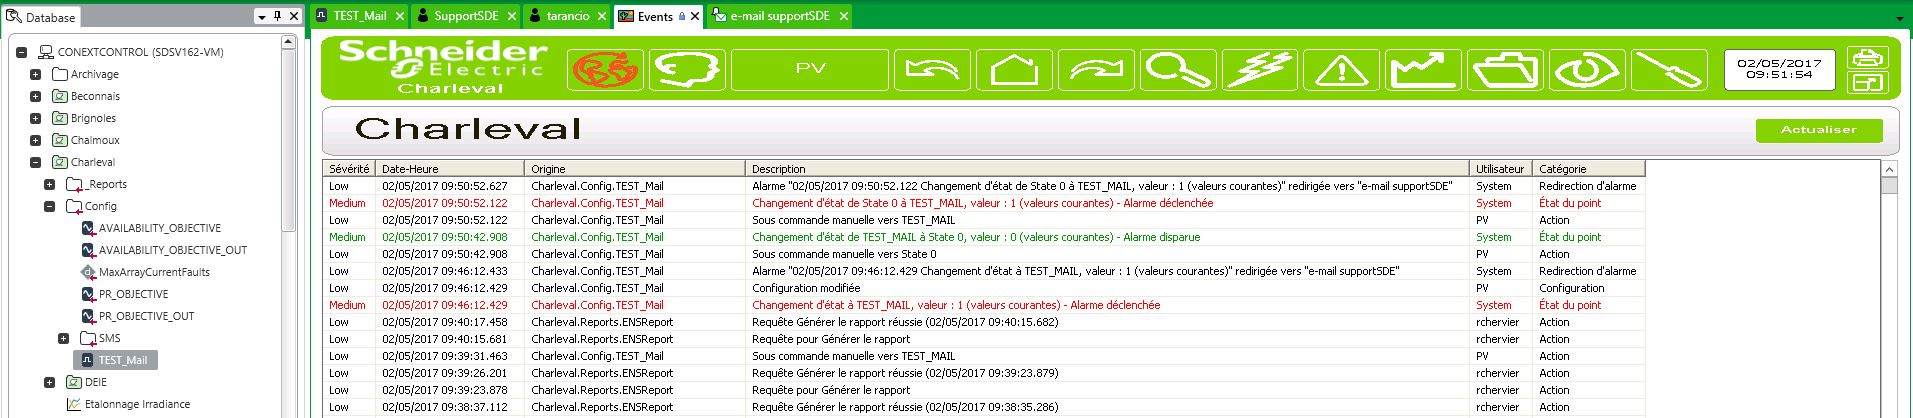This screenshot has width=1913, height=418.
Task: Open the Database panel dropdown arrow
Action: click(x=261, y=16)
